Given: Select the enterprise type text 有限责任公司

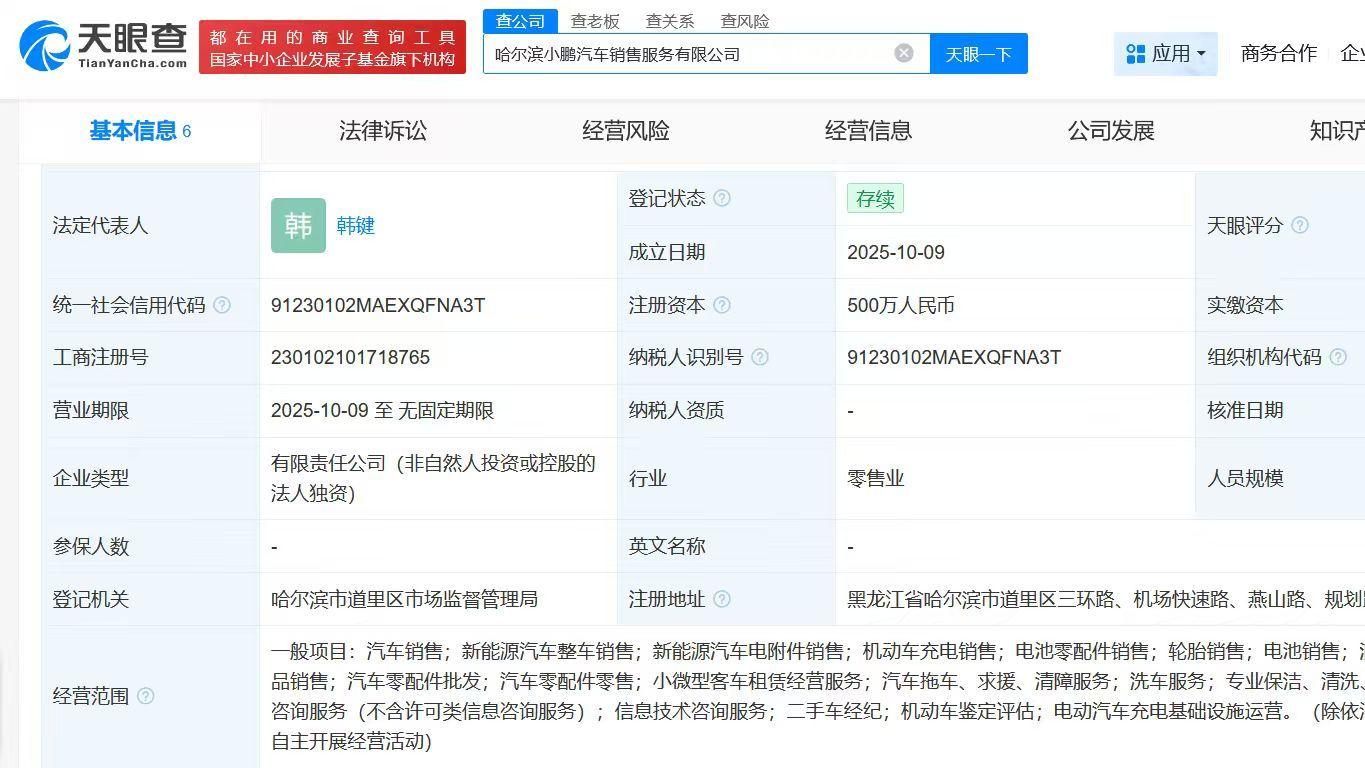Looking at the screenshot, I should click(433, 478).
